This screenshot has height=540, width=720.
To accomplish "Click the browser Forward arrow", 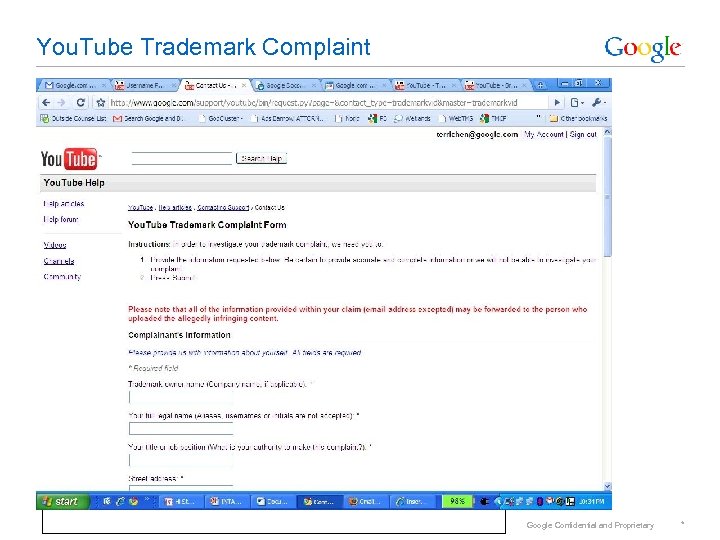I will pos(62,102).
